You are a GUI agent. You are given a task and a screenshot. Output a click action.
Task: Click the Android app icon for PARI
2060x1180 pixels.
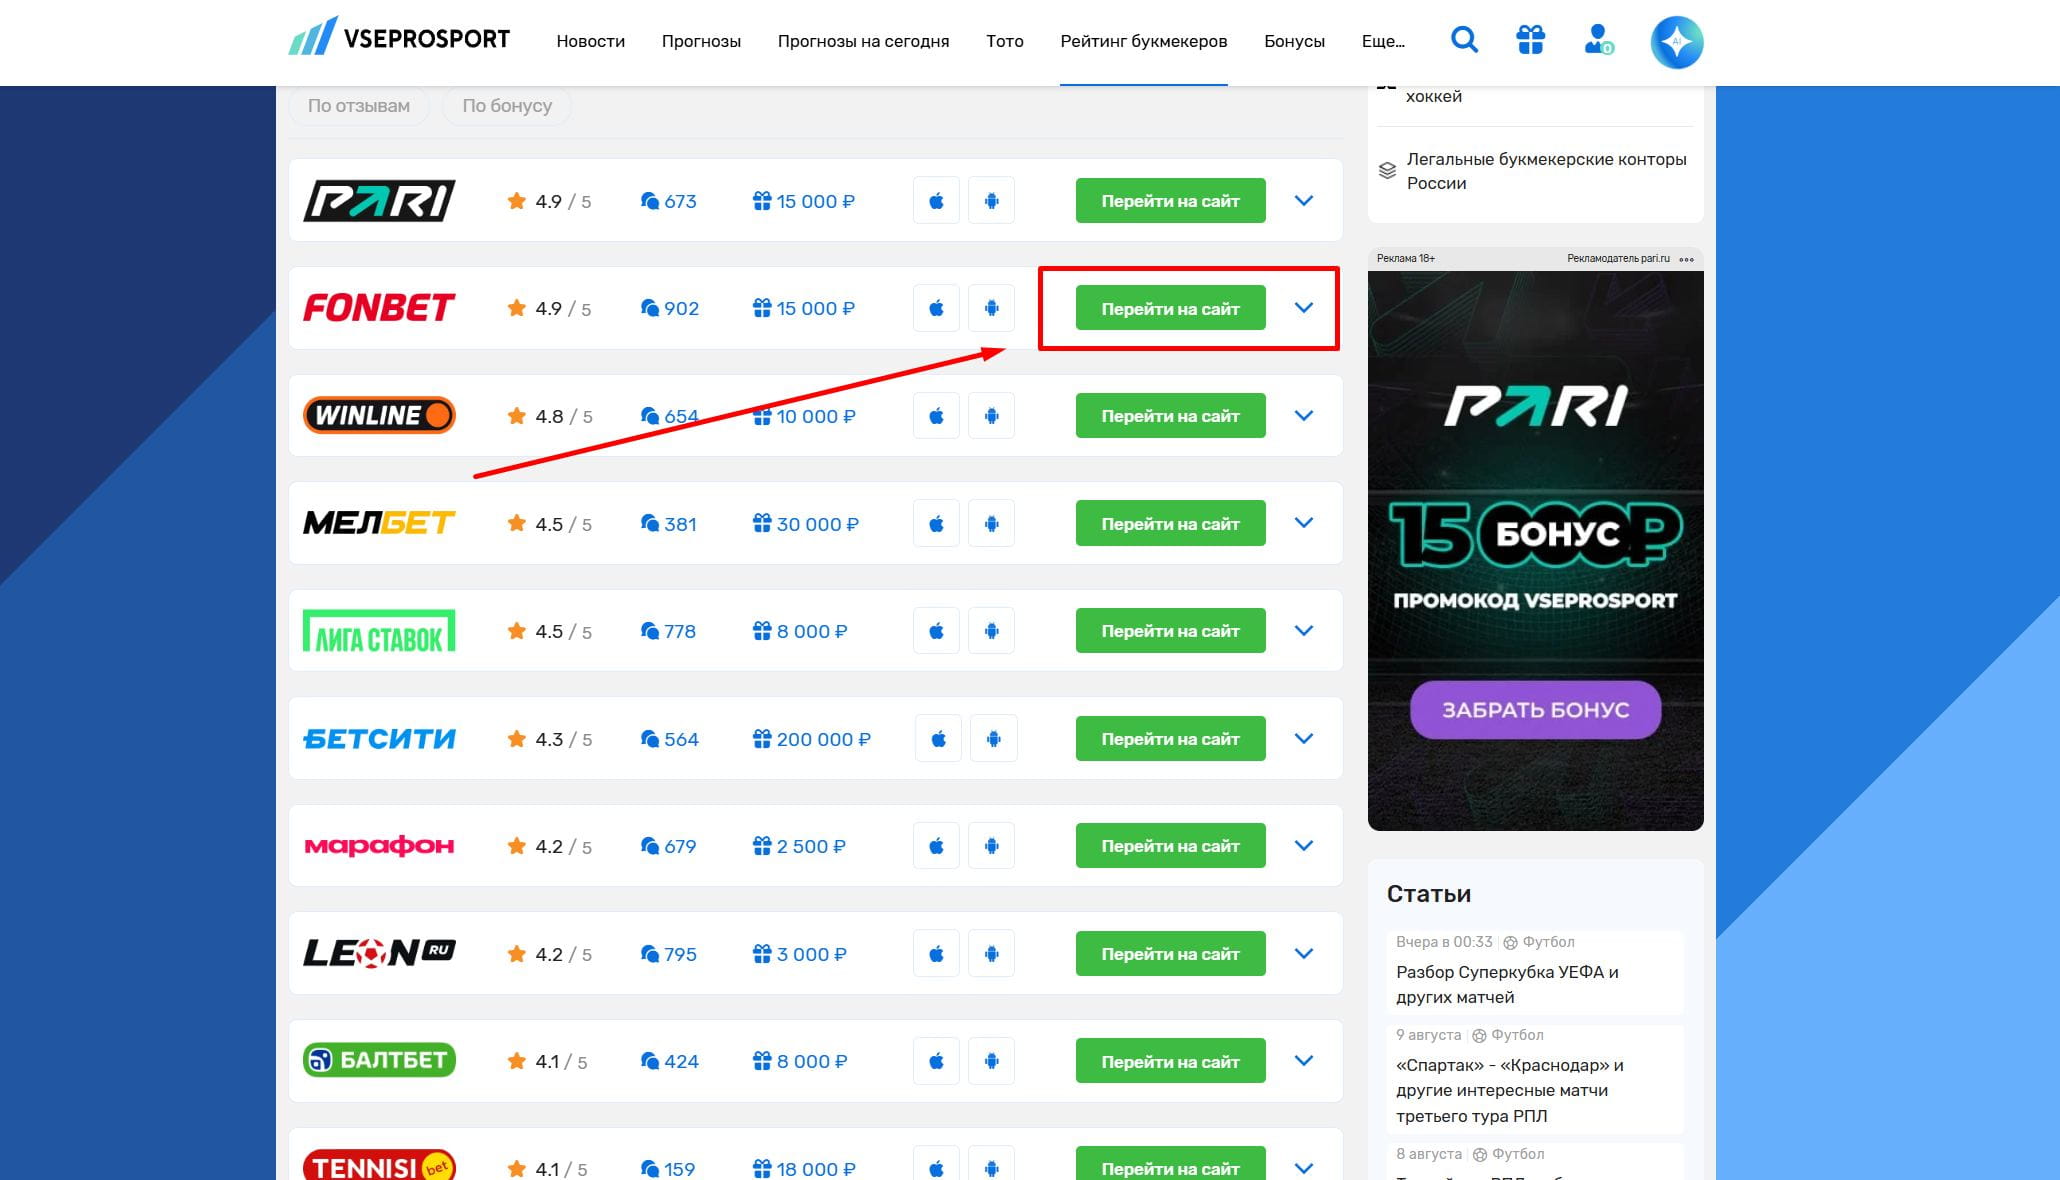click(x=991, y=200)
